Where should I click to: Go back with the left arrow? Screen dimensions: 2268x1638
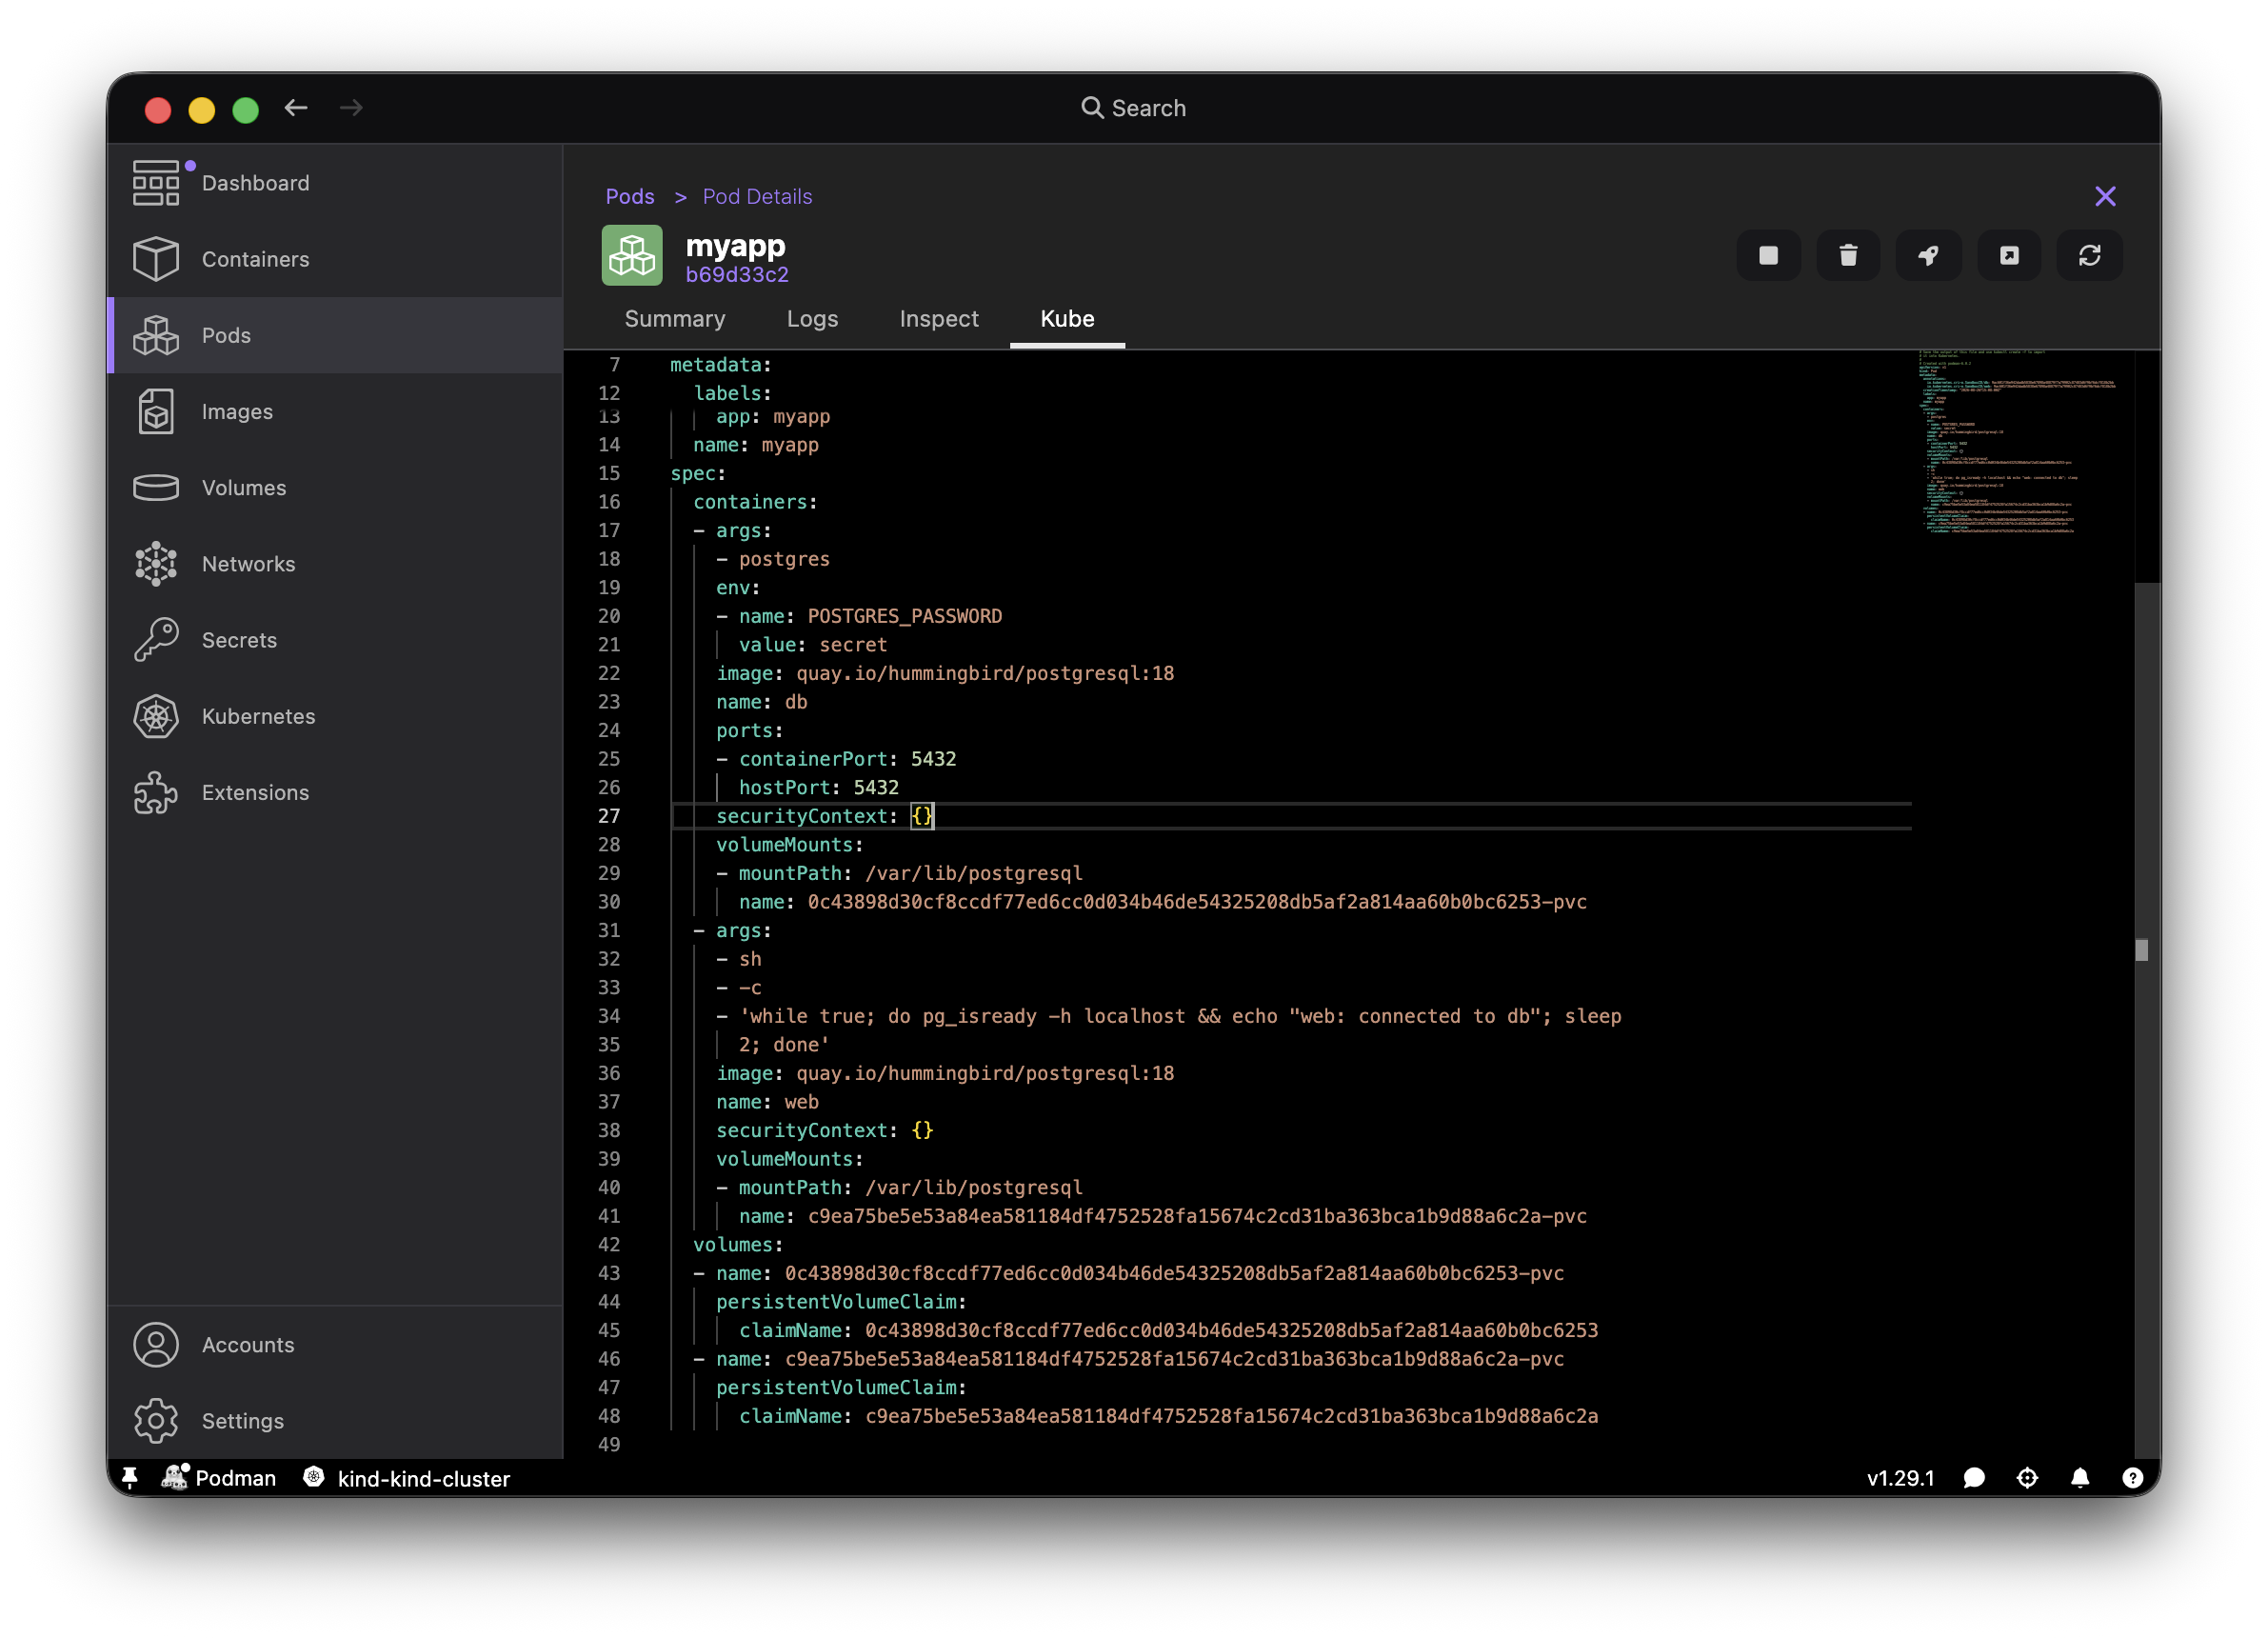point(296,108)
